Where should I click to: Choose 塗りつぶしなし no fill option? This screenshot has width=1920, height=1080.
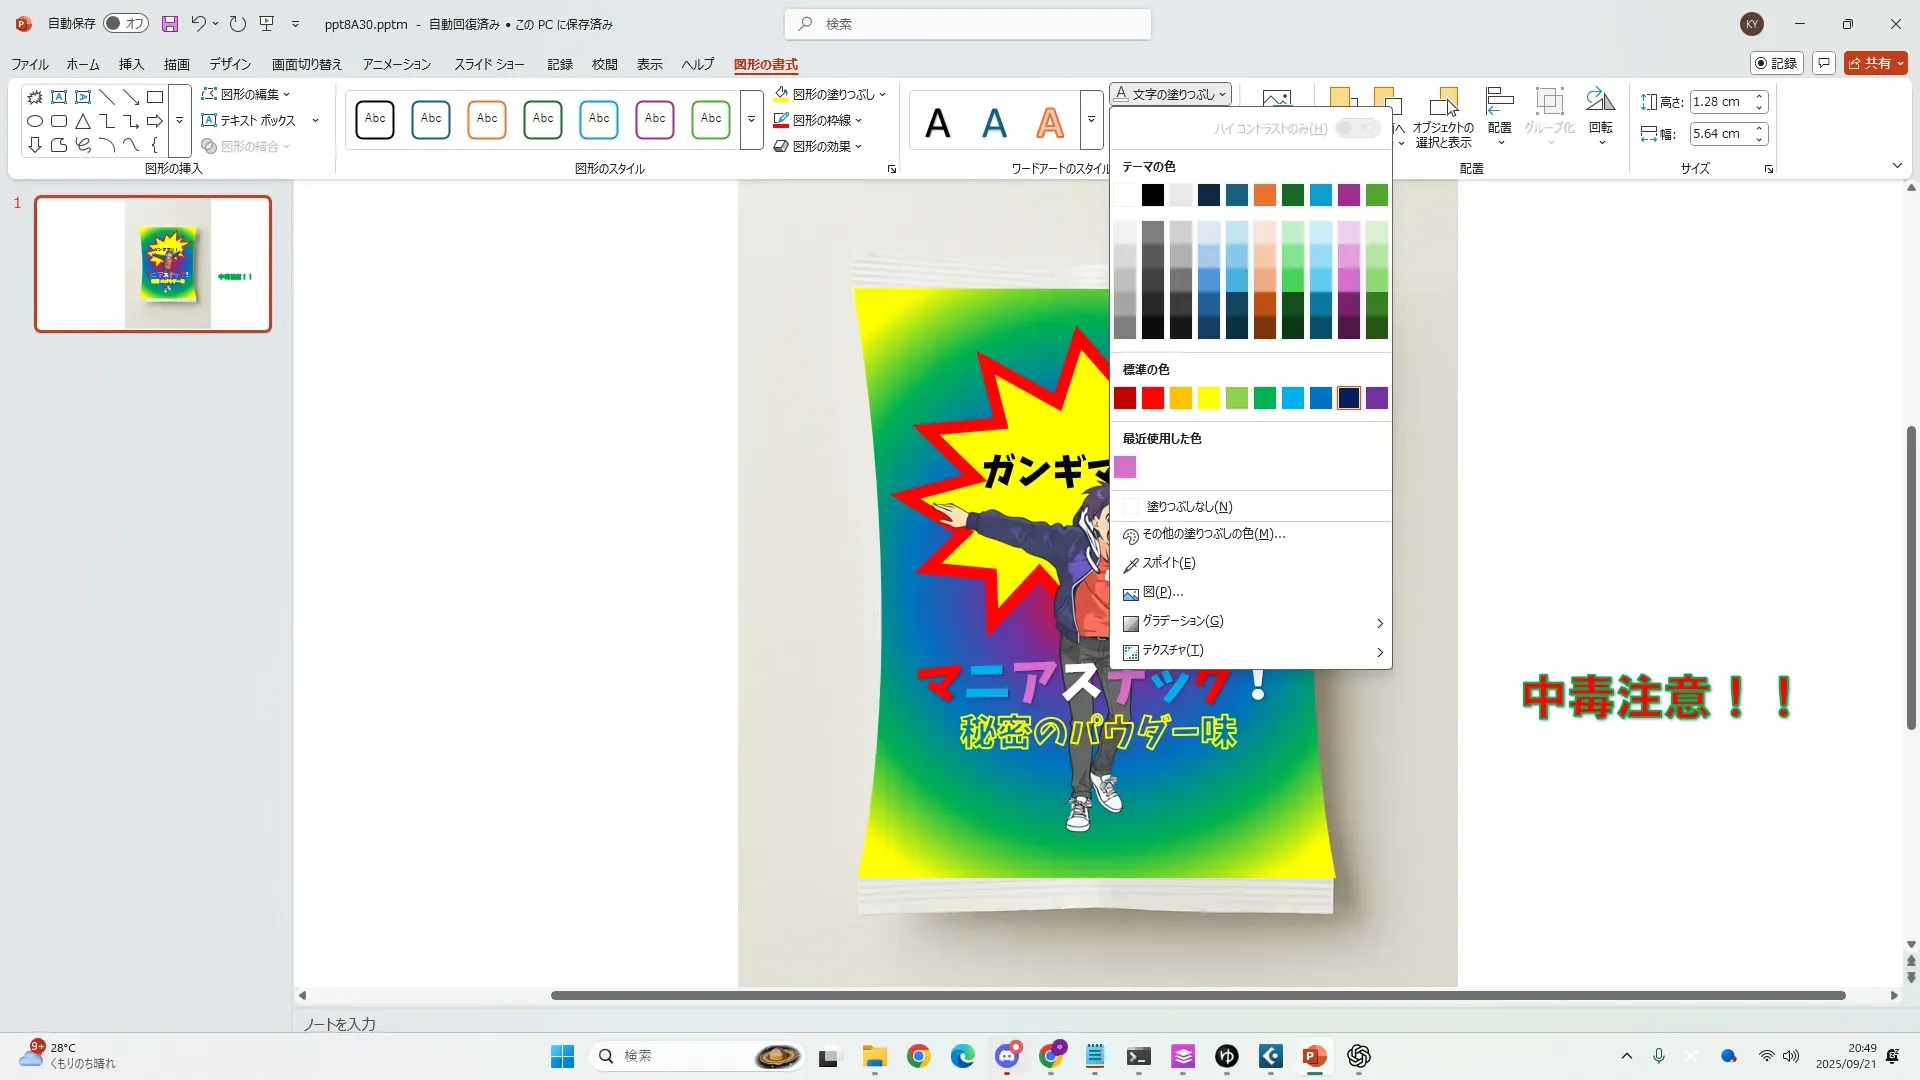(x=1189, y=507)
